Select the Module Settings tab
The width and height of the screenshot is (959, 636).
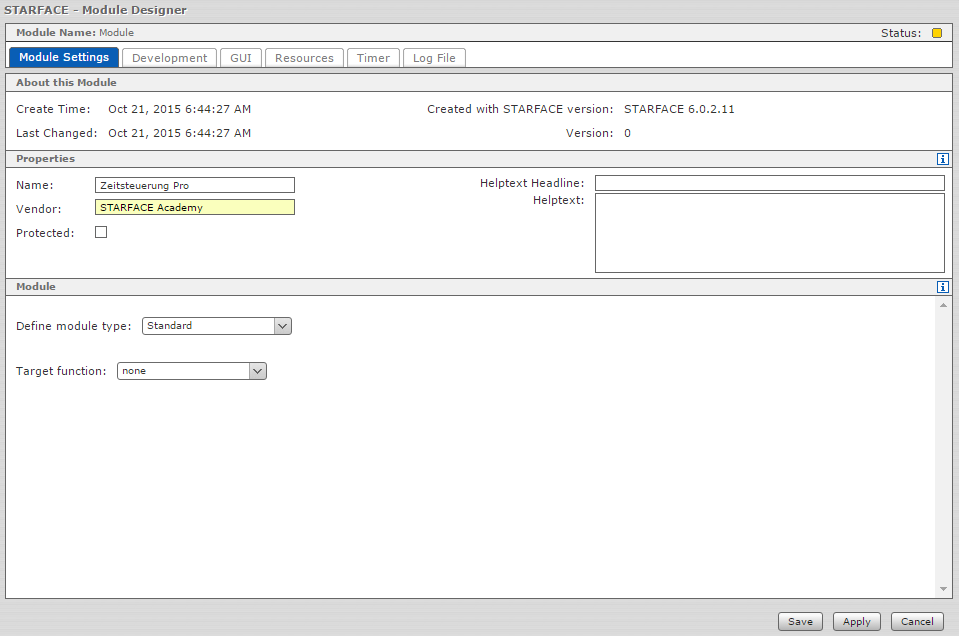point(64,58)
